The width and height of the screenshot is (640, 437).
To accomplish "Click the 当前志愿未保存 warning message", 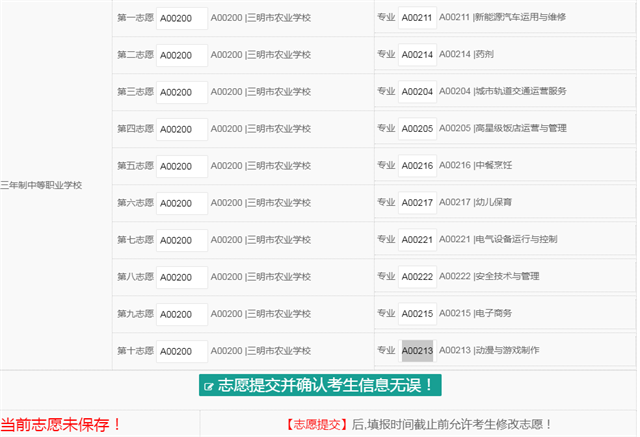I will click(x=61, y=424).
